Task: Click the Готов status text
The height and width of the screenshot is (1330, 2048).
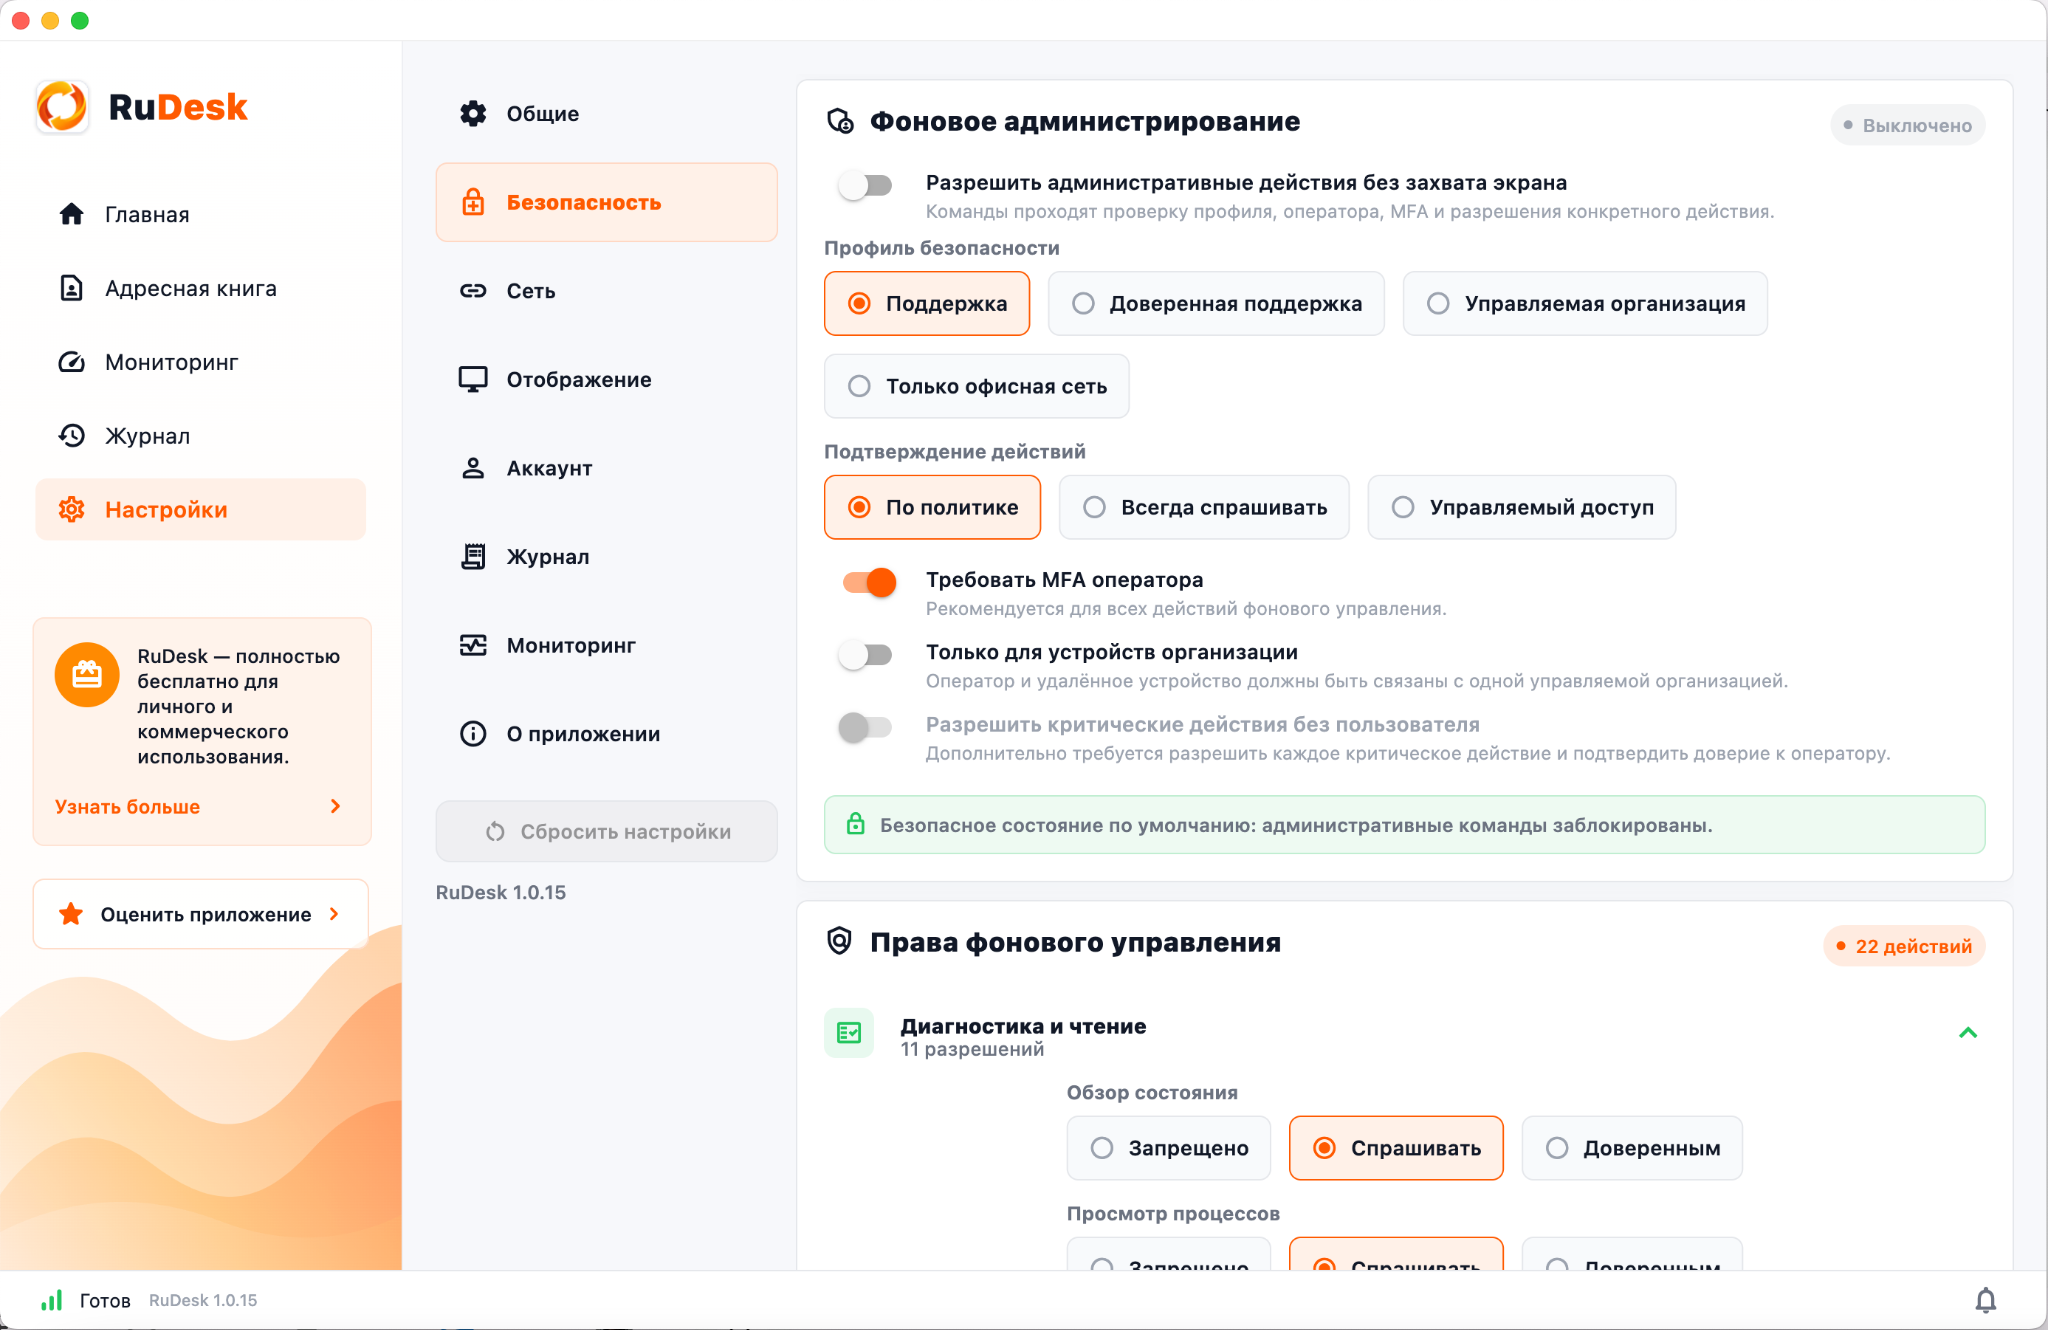Action: (x=105, y=1300)
